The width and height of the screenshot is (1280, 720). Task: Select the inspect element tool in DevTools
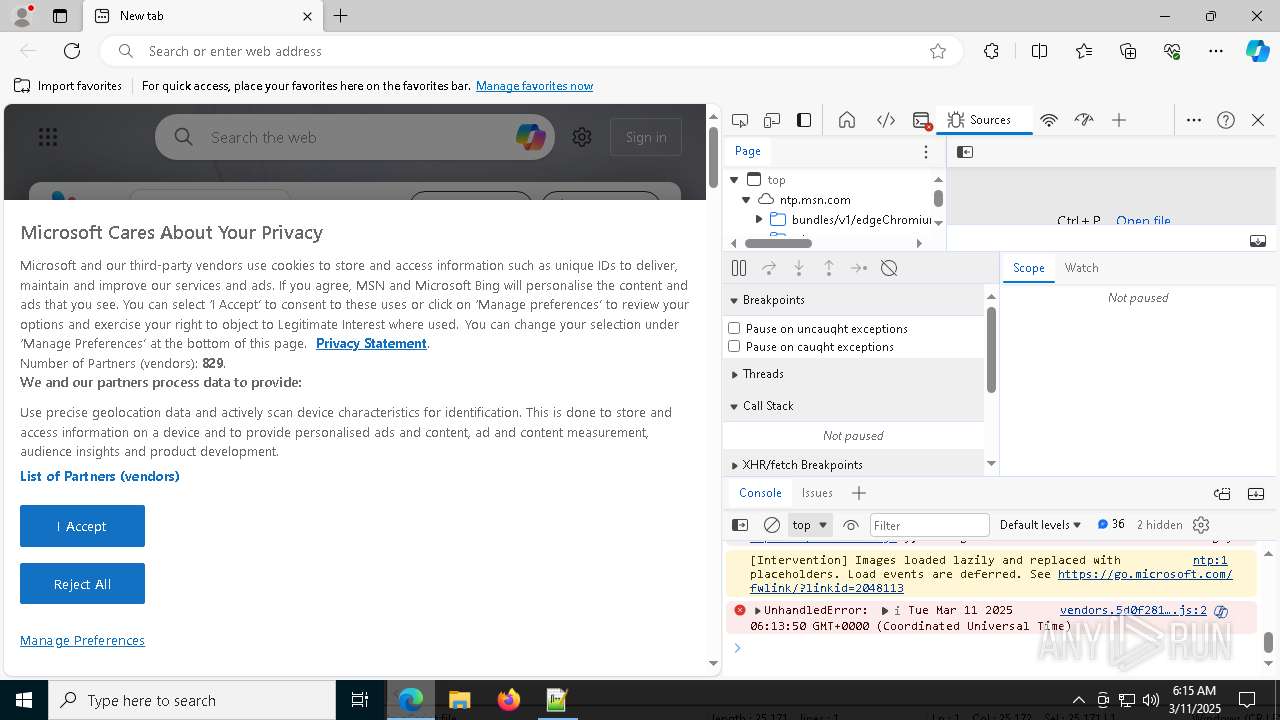(740, 120)
